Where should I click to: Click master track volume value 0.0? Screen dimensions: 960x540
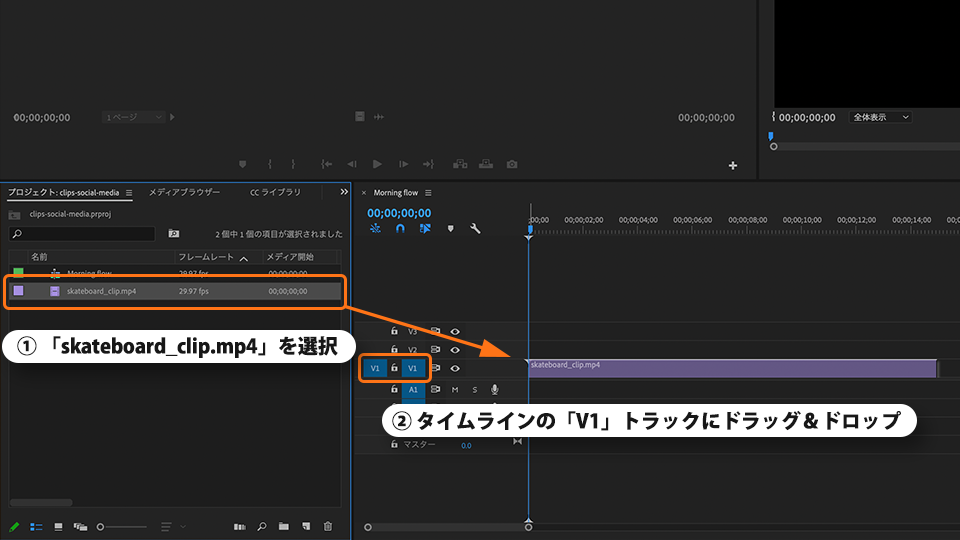[x=466, y=446]
